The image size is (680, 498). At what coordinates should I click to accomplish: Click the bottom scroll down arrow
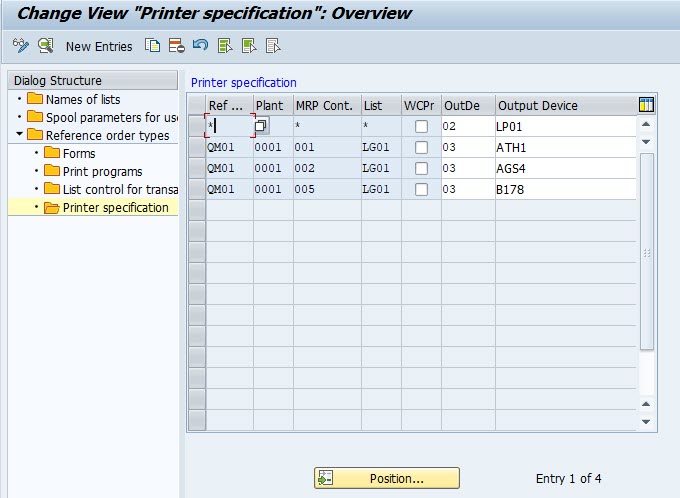(646, 422)
